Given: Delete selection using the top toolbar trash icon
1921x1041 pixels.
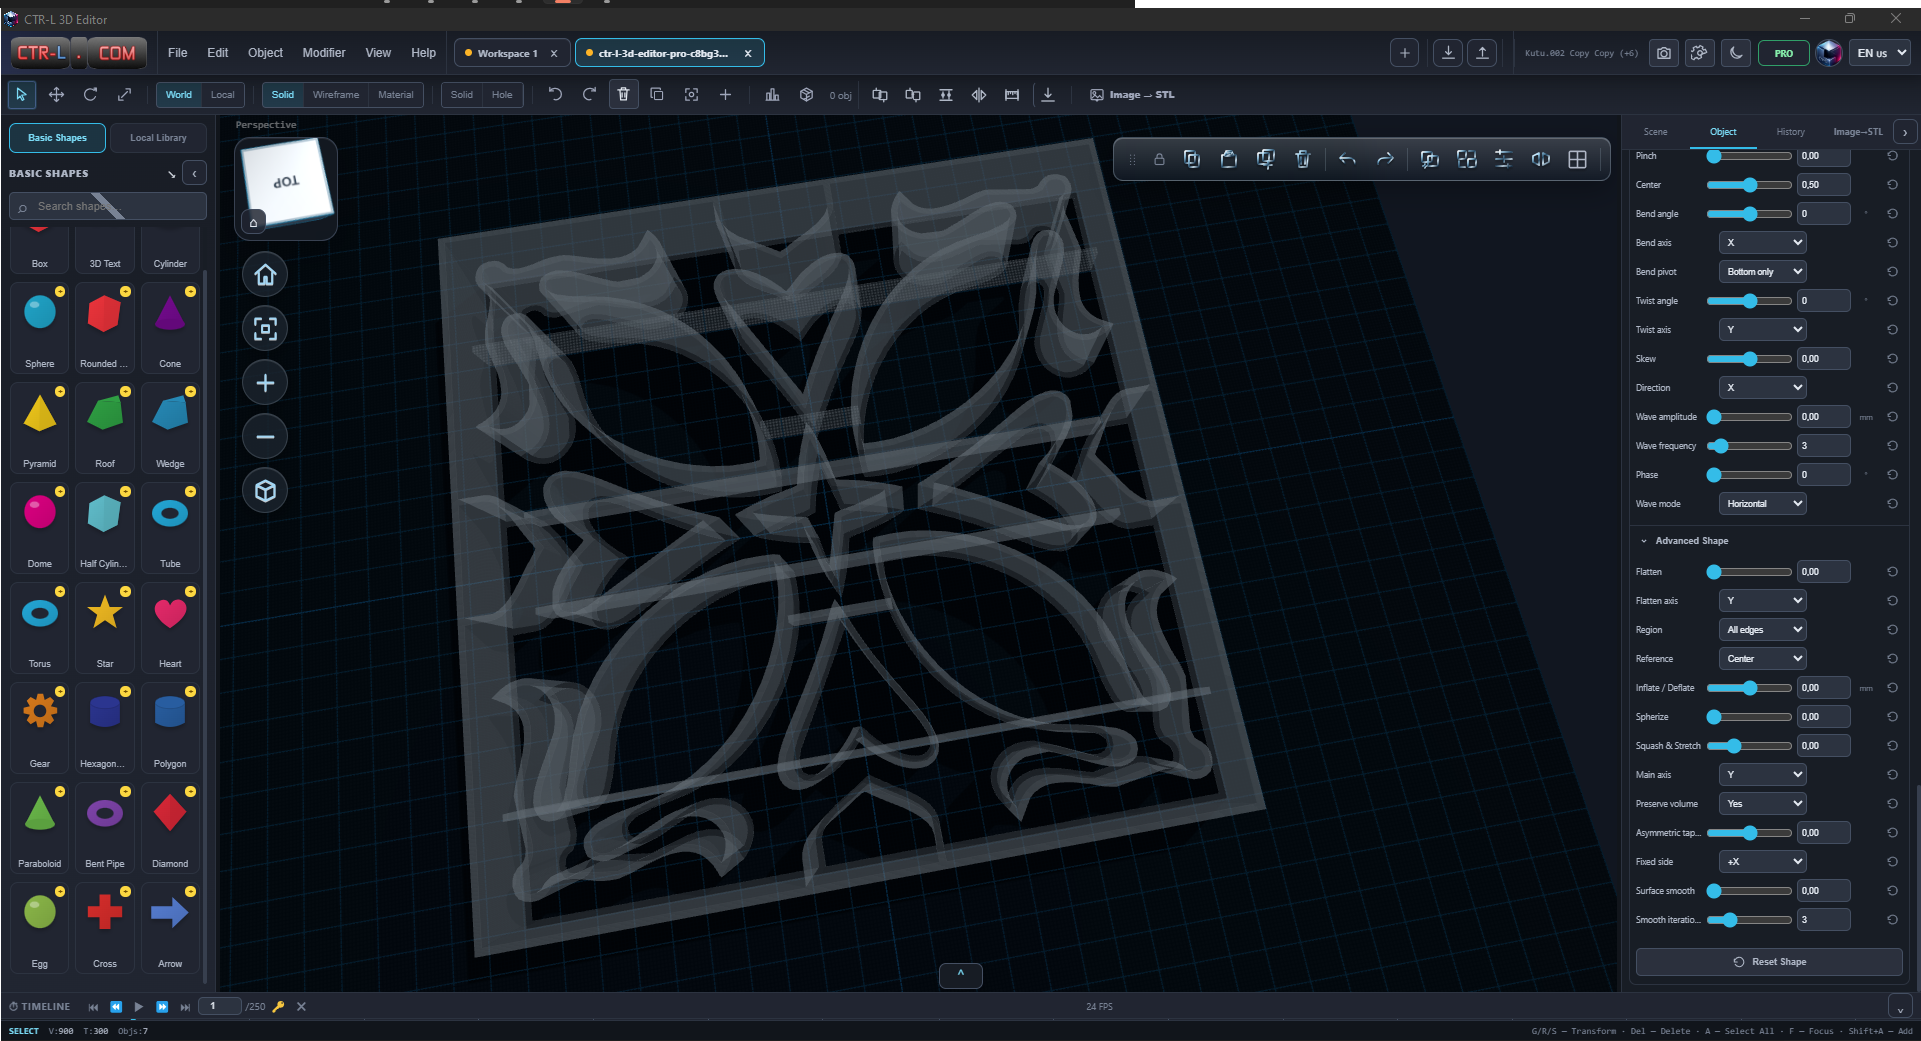Looking at the screenshot, I should click(x=623, y=94).
